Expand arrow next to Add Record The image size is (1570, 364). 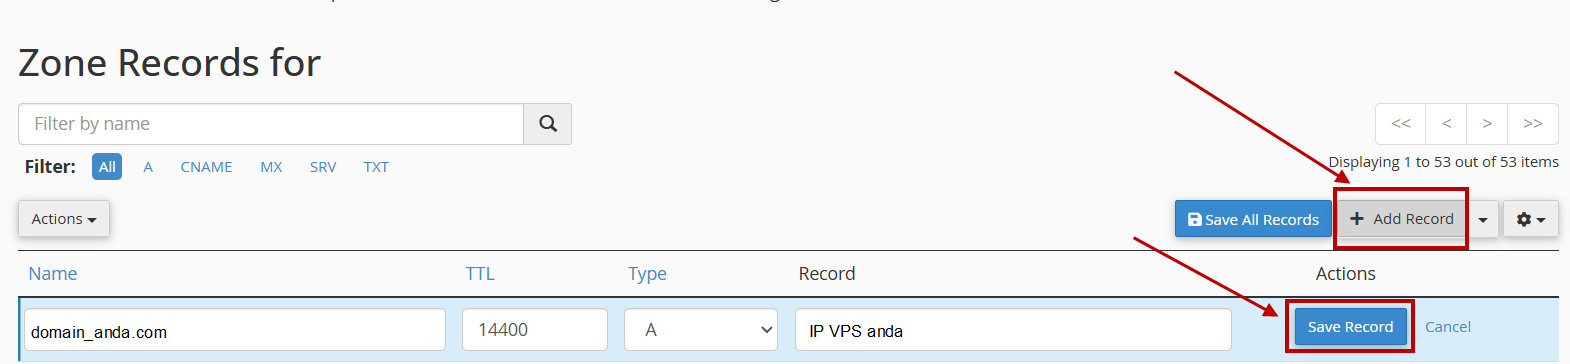tap(1483, 219)
